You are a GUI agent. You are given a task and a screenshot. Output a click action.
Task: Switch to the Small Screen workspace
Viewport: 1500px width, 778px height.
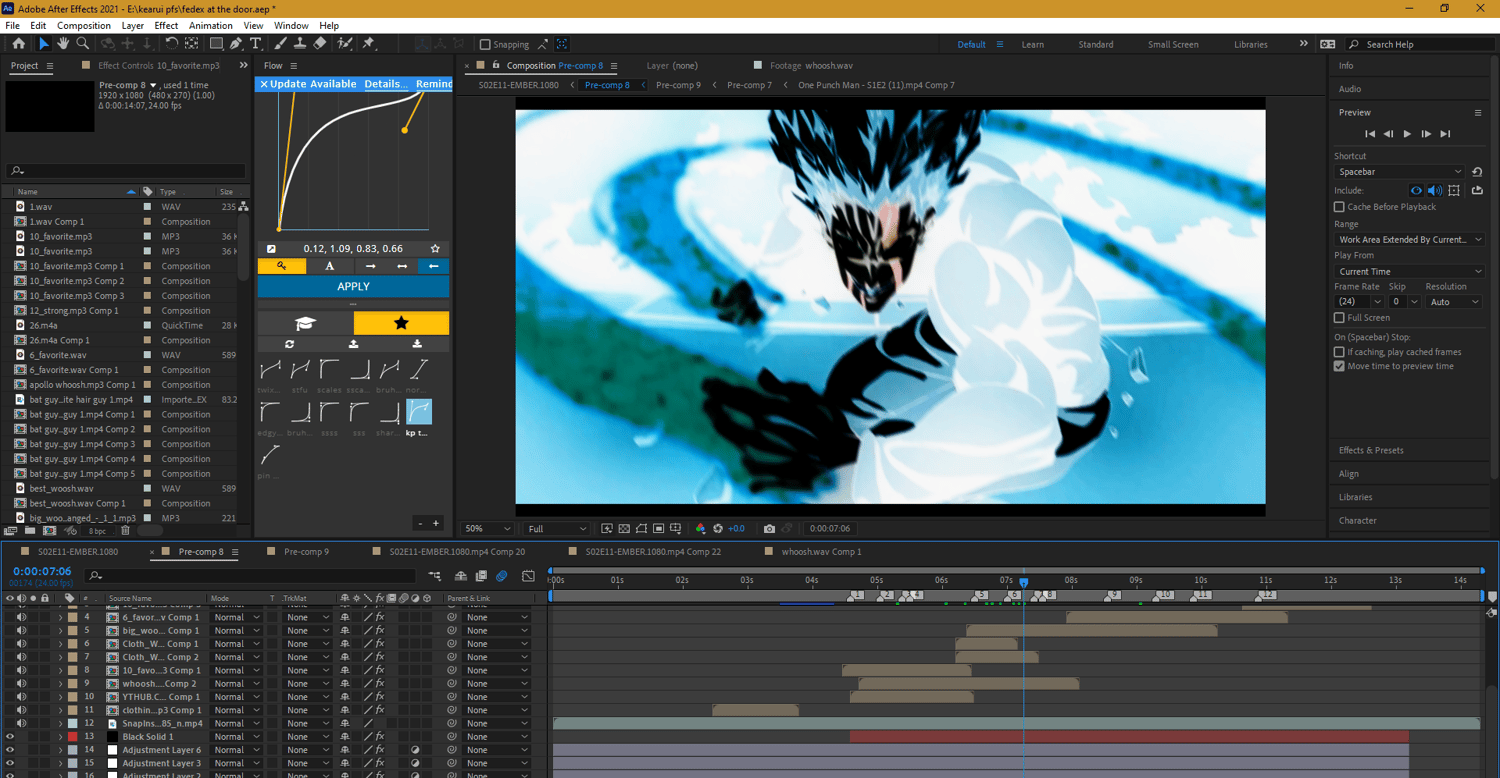[1173, 44]
